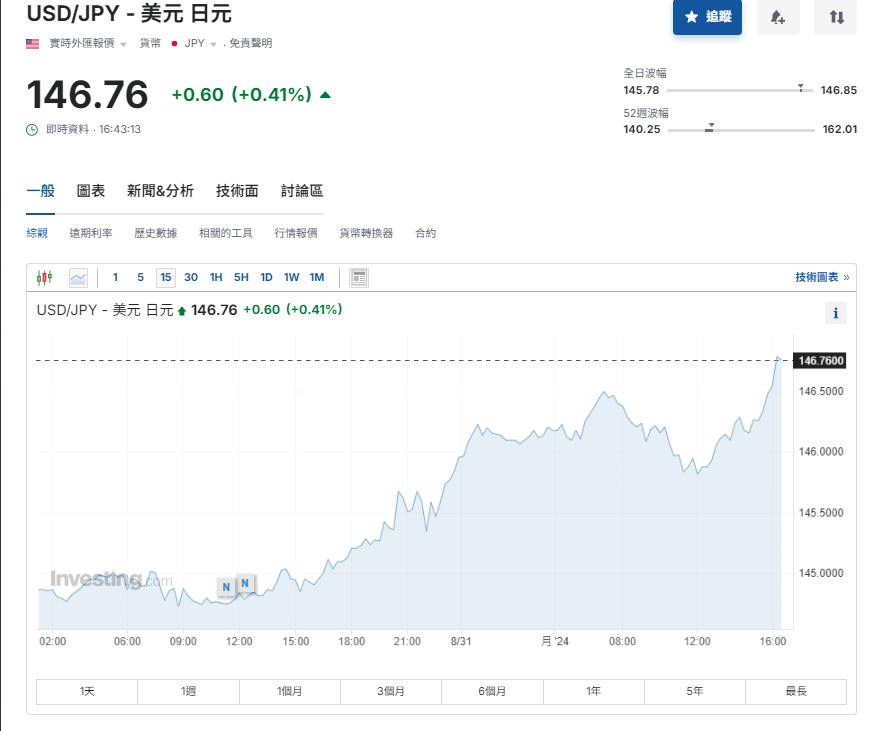Click the first 'N' news marker on chart
872x731 pixels.
point(226,586)
